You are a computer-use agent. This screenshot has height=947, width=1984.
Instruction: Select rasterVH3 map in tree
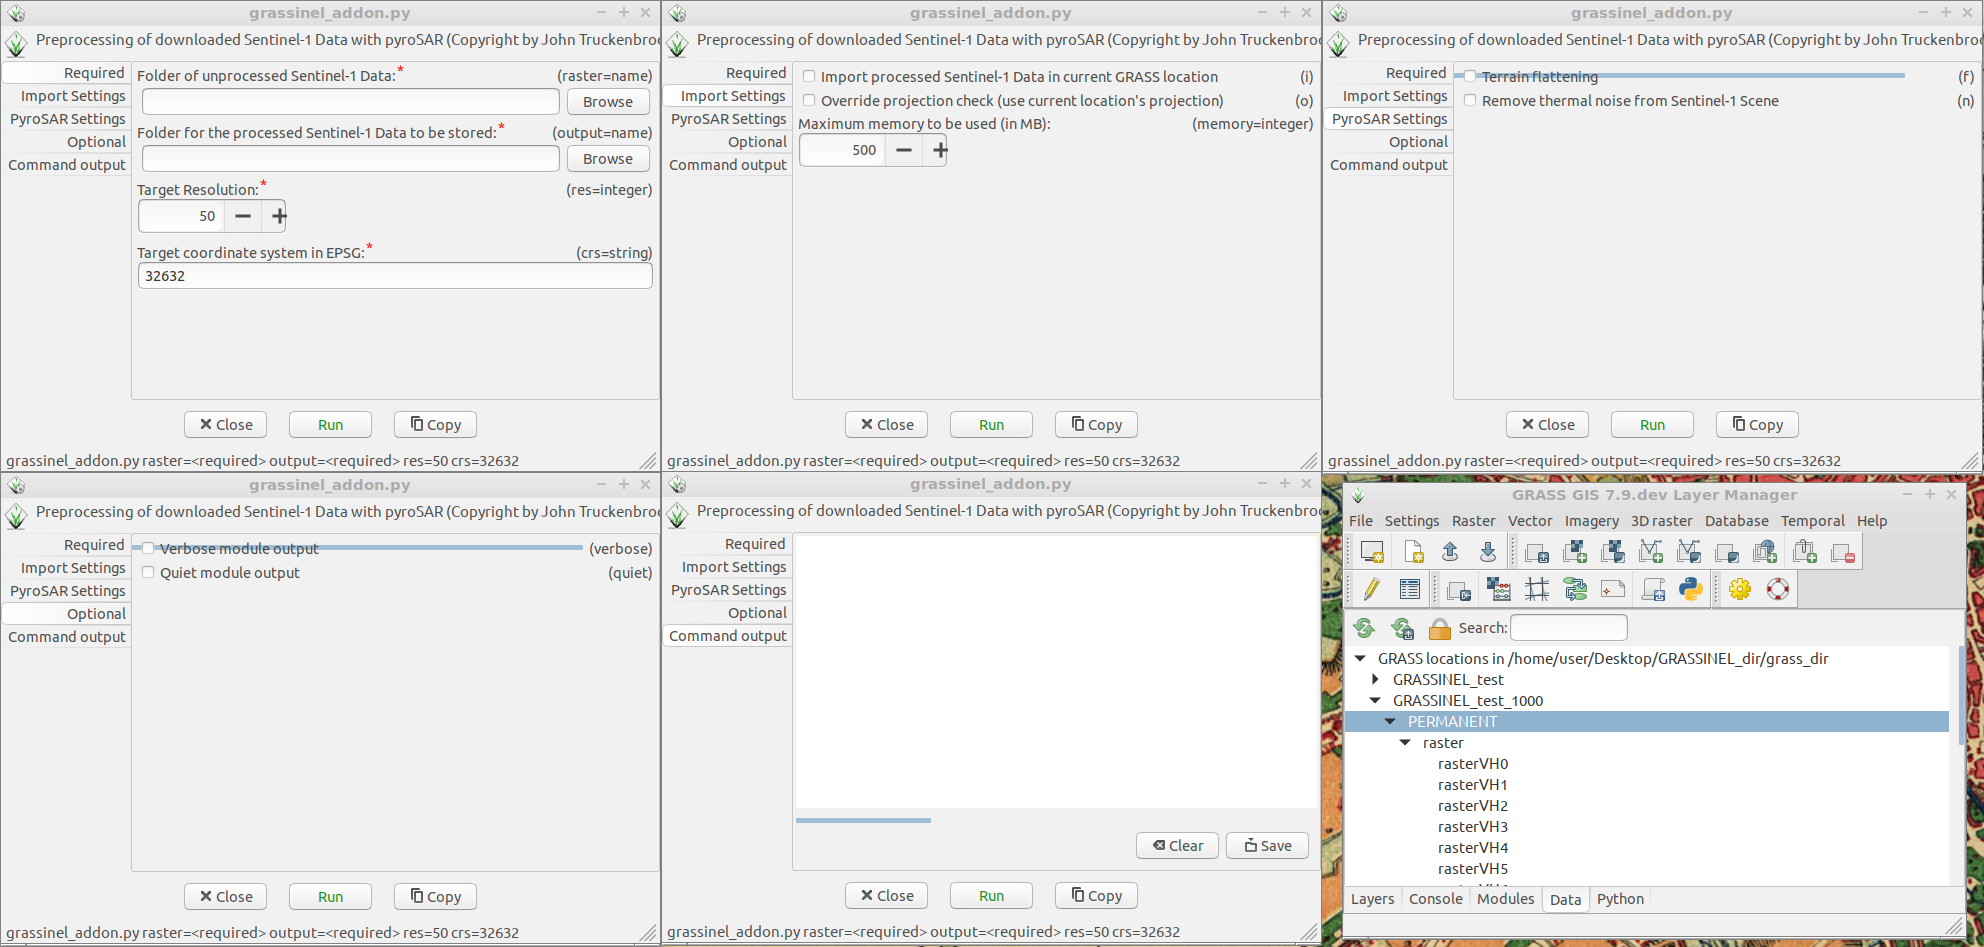(1472, 827)
